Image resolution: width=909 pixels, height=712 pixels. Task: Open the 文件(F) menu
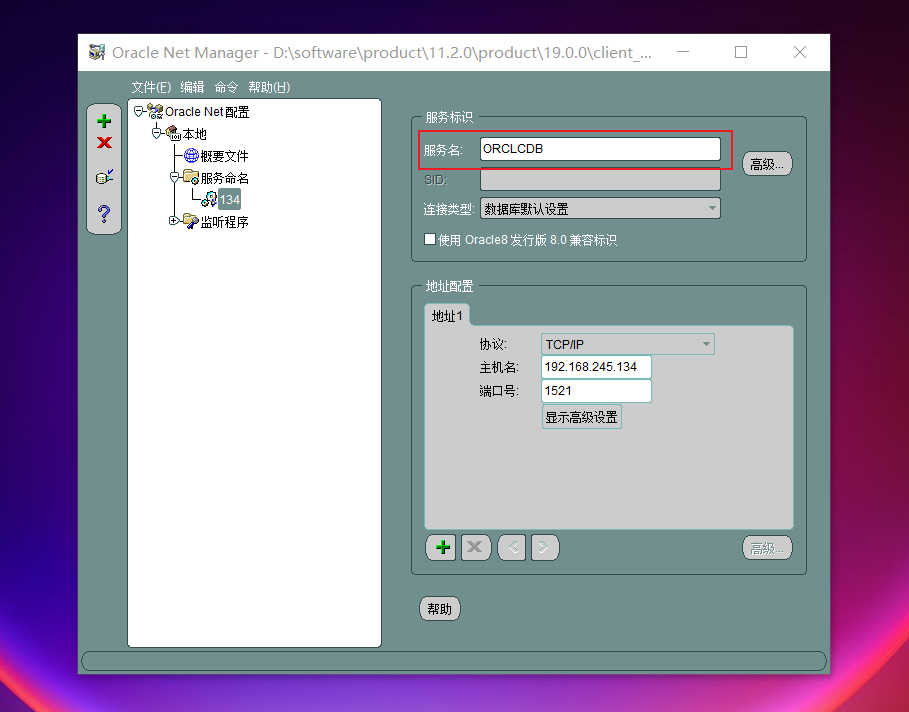(151, 87)
